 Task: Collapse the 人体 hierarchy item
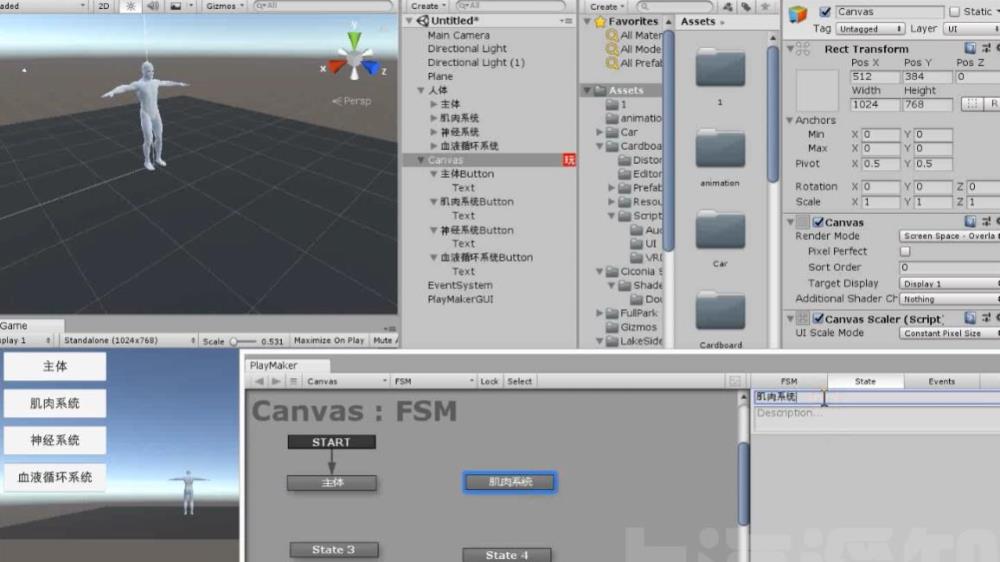[420, 90]
